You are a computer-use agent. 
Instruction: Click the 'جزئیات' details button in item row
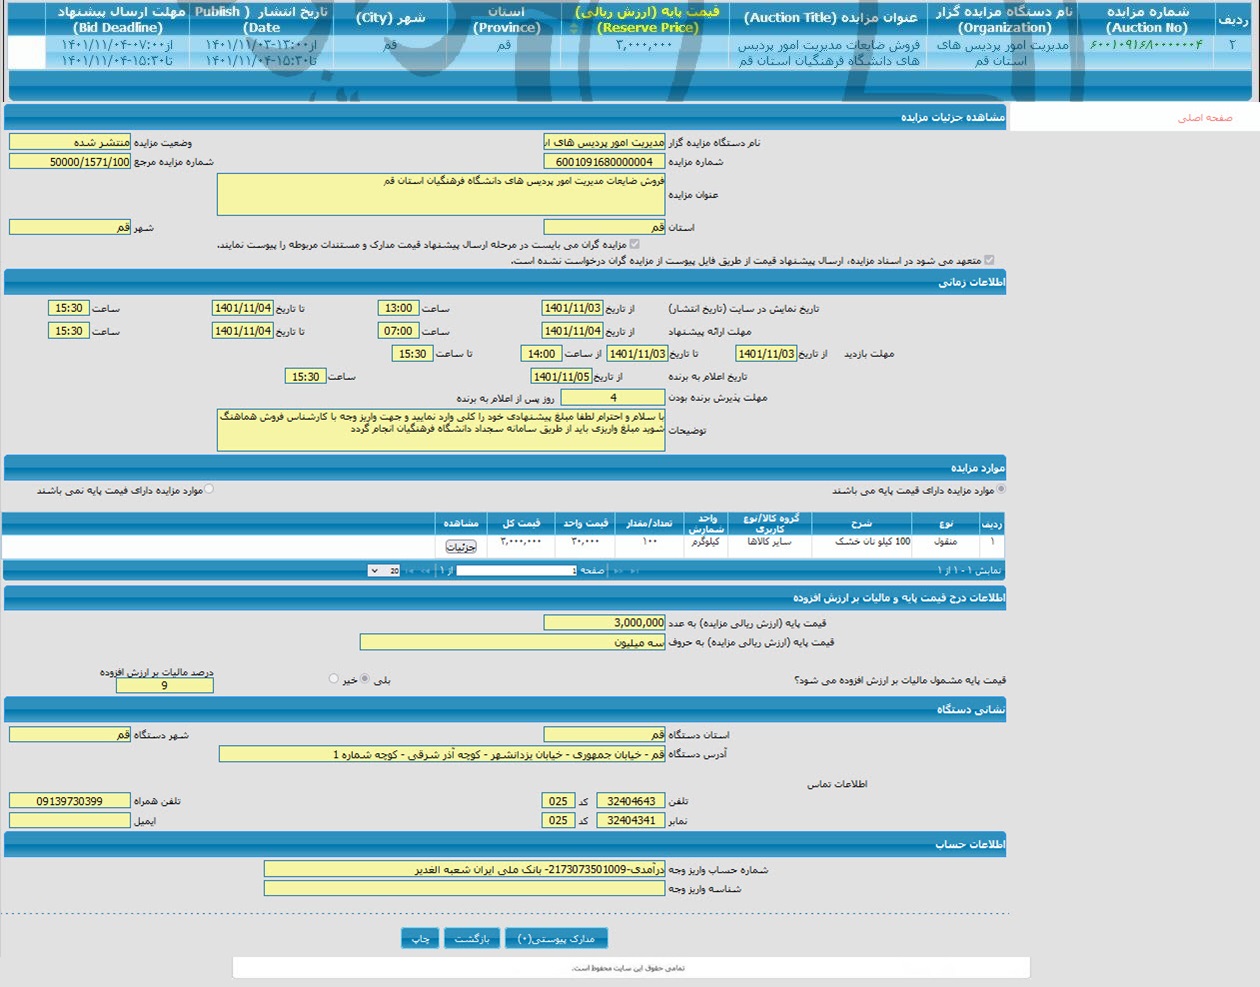coord(461,547)
